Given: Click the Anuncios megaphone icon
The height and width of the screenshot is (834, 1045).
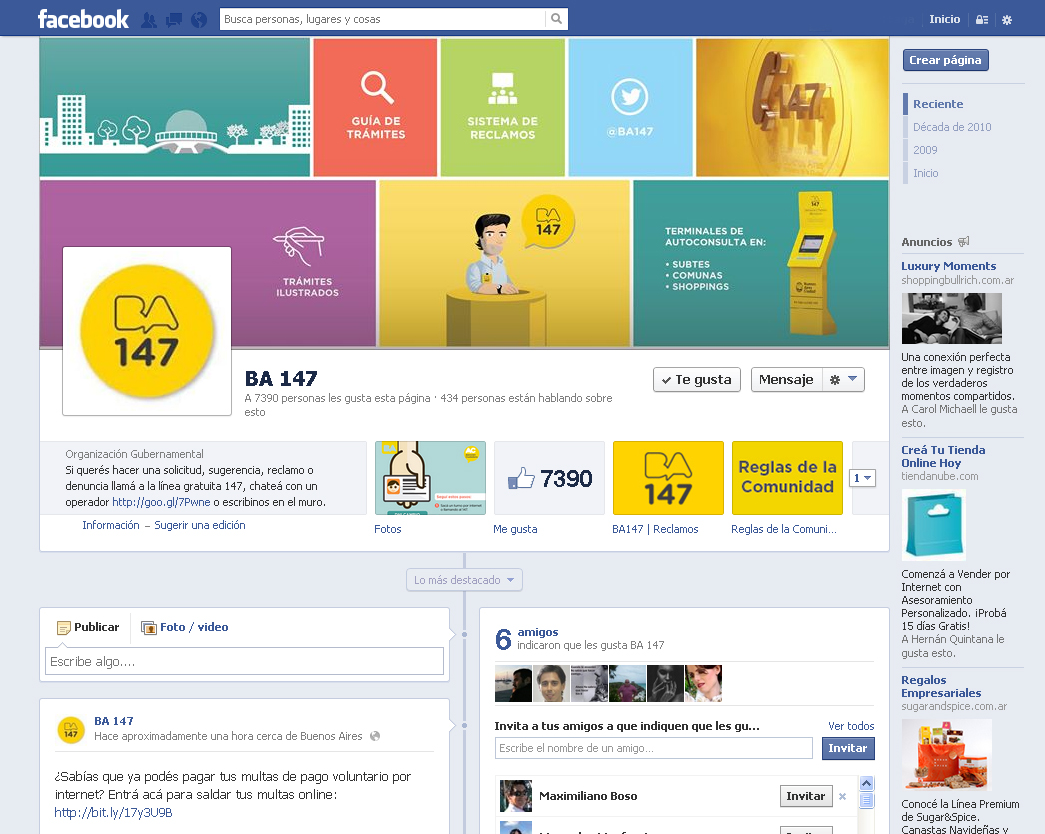Looking at the screenshot, I should (x=964, y=241).
